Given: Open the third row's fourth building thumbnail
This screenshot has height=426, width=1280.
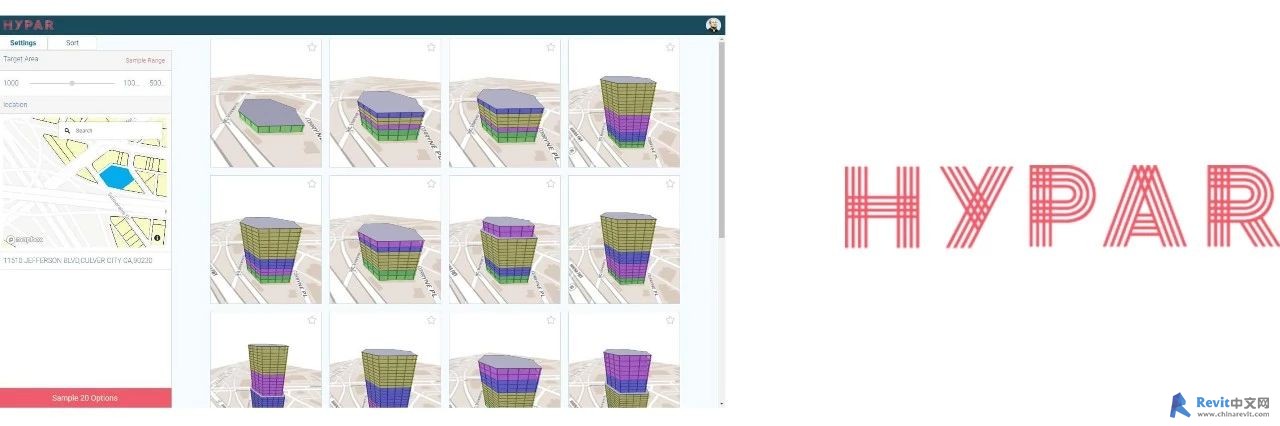Looking at the screenshot, I should (x=624, y=360).
